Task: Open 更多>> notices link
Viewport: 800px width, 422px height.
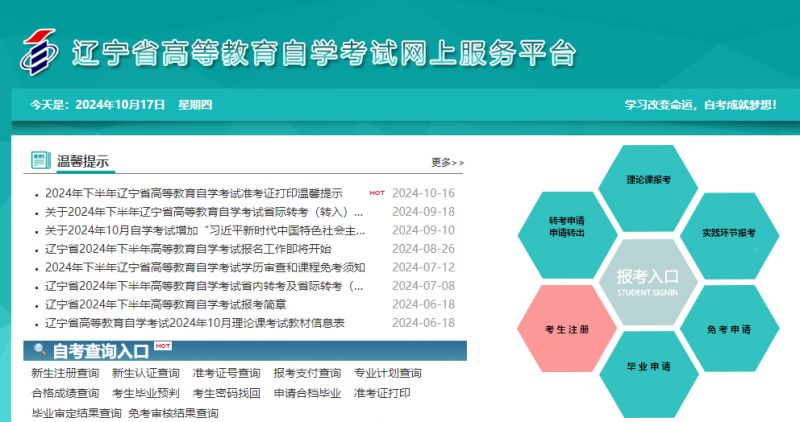Action: click(x=447, y=163)
